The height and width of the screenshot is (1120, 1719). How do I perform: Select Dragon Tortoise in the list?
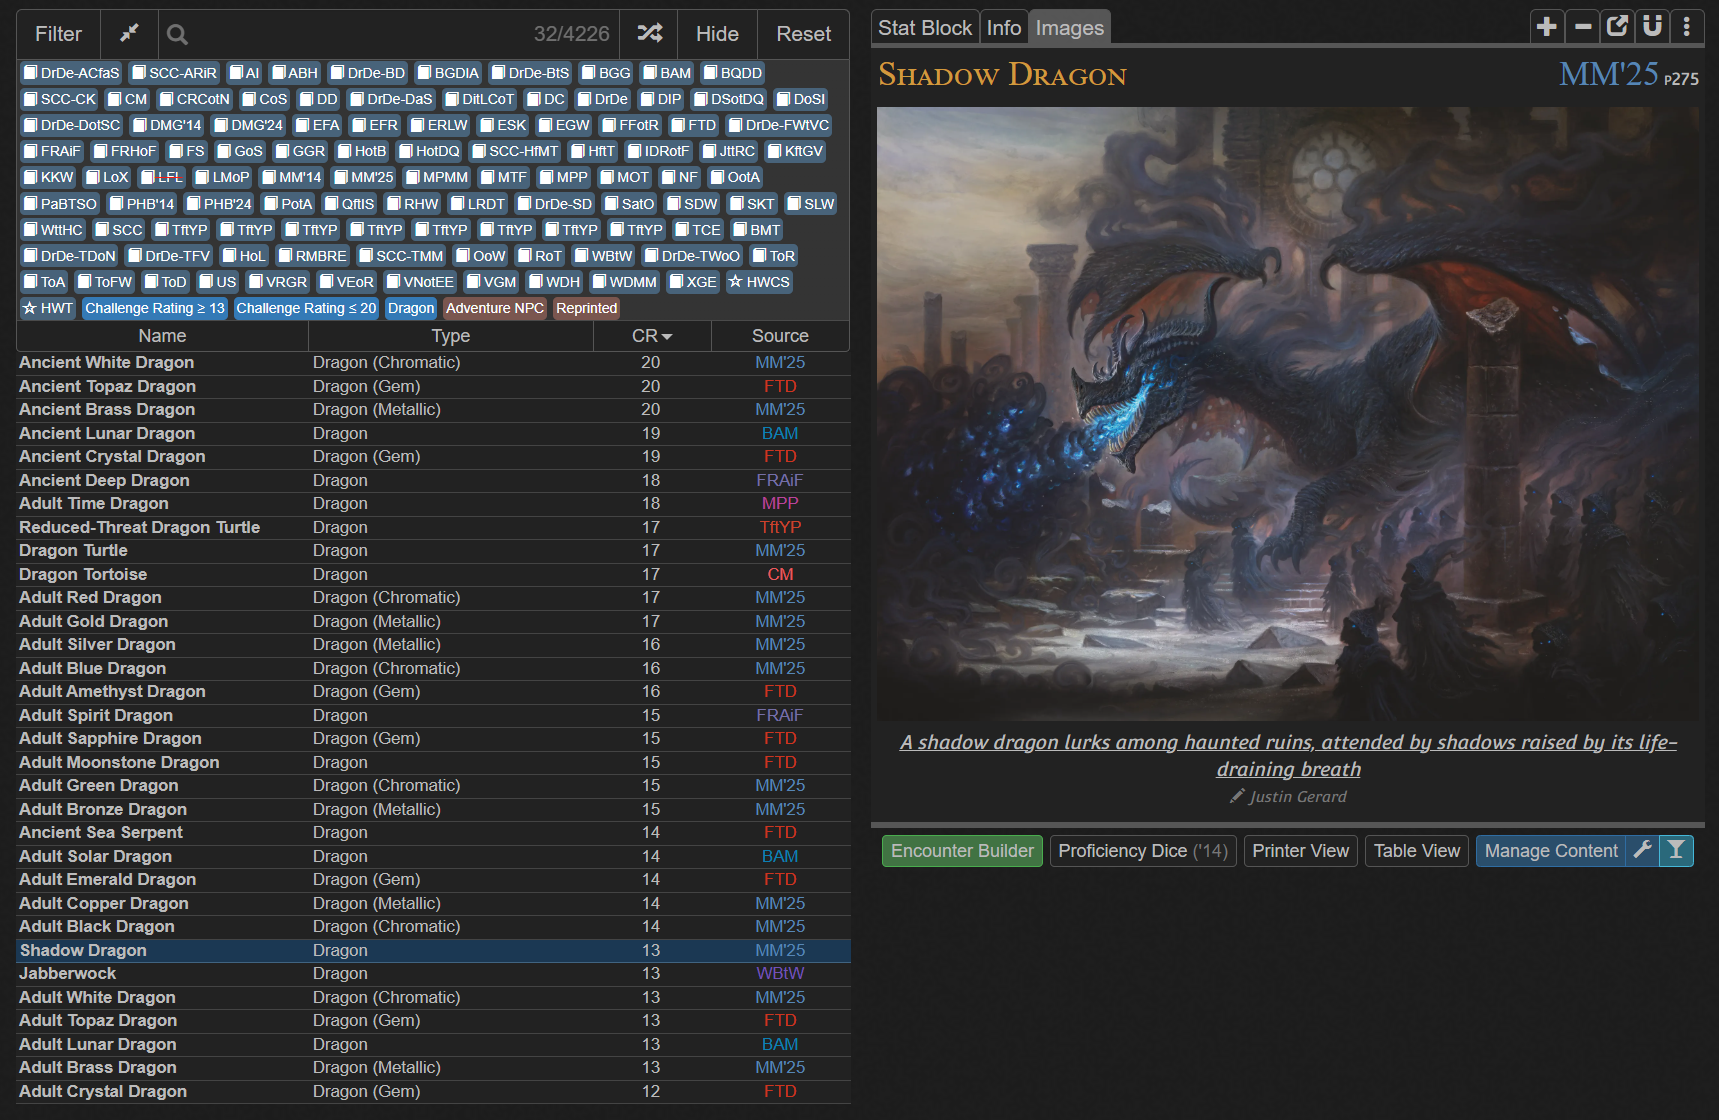pos(433,575)
